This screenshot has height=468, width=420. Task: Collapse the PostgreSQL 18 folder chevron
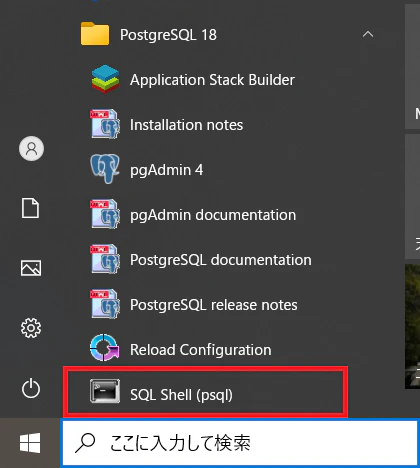(x=368, y=34)
